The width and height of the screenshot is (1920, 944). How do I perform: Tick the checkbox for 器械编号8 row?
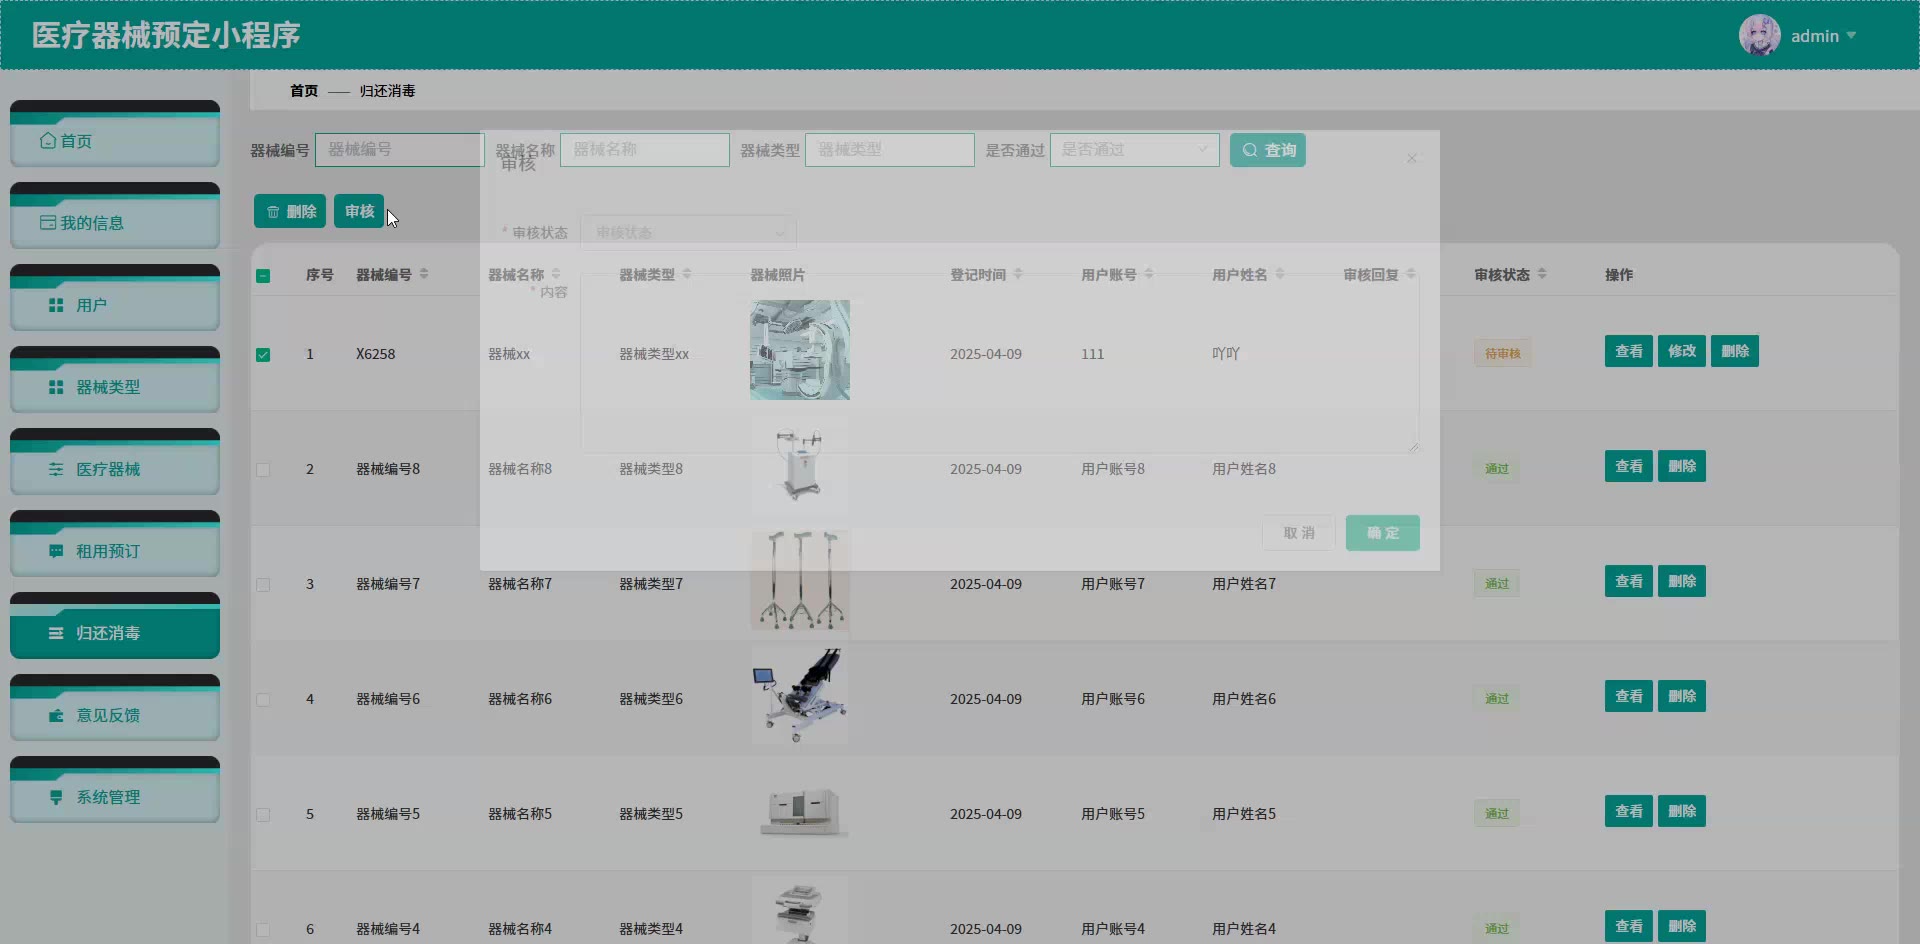(x=263, y=469)
